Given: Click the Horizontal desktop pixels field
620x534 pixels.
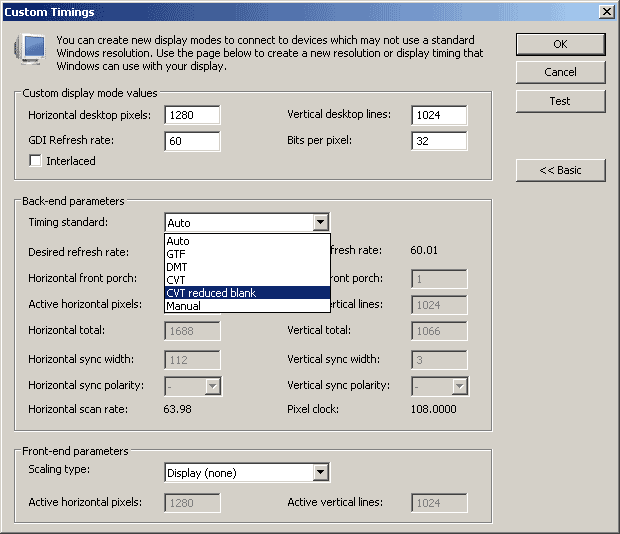Looking at the screenshot, I should tap(192, 115).
